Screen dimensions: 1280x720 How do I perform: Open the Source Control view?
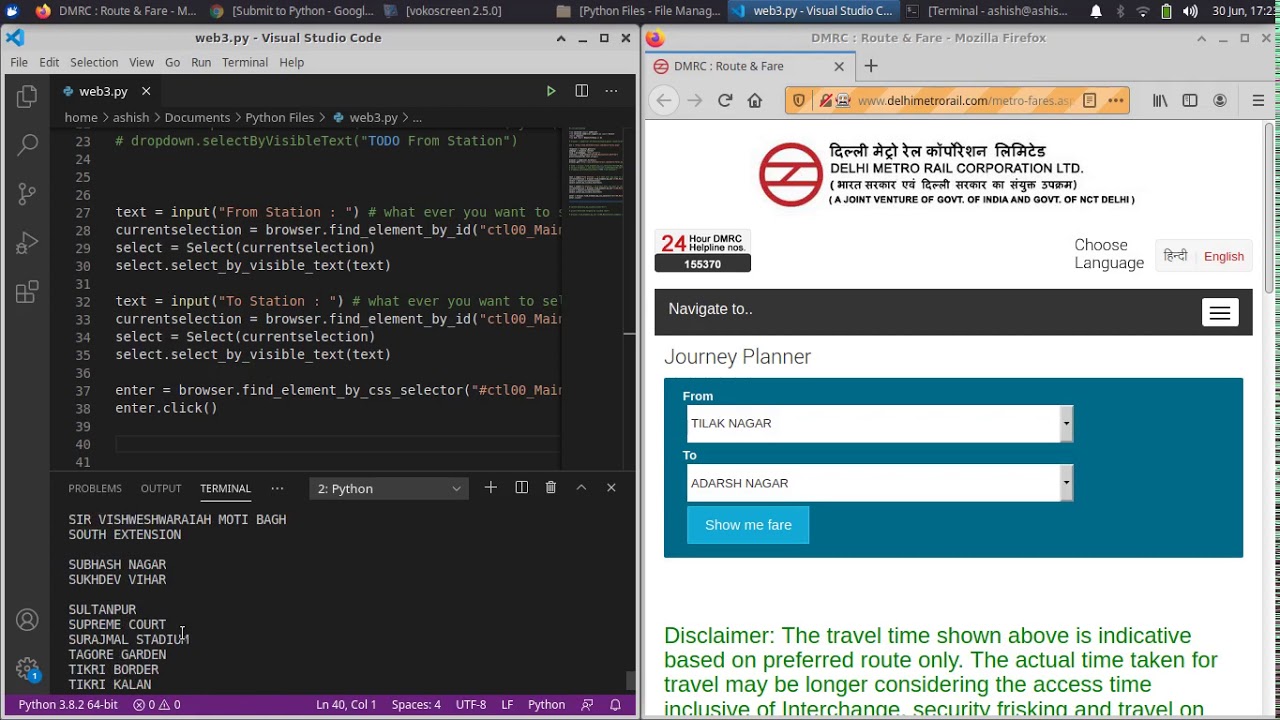[x=27, y=194]
